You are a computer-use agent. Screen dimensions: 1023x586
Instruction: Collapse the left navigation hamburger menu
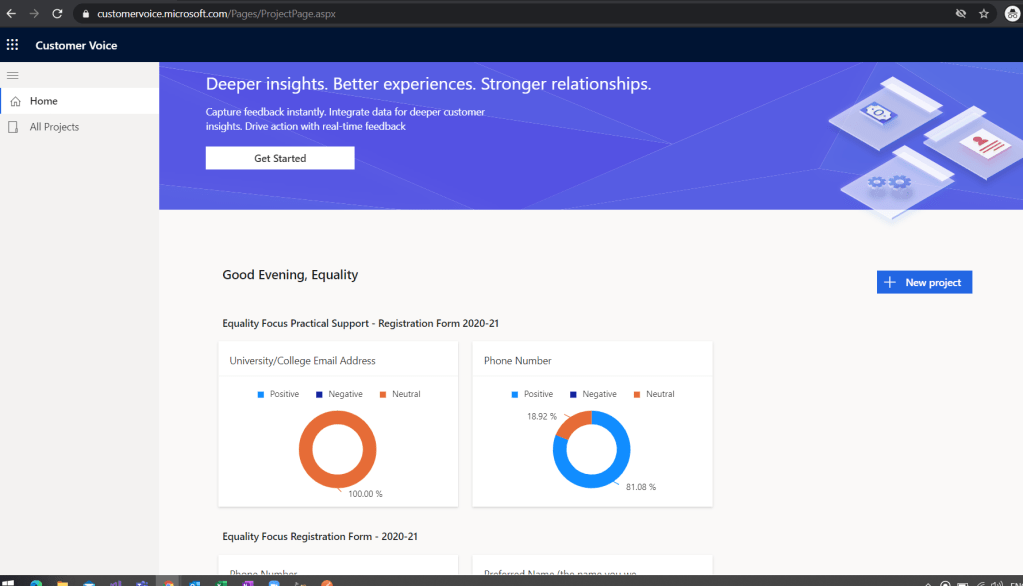[x=13, y=75]
